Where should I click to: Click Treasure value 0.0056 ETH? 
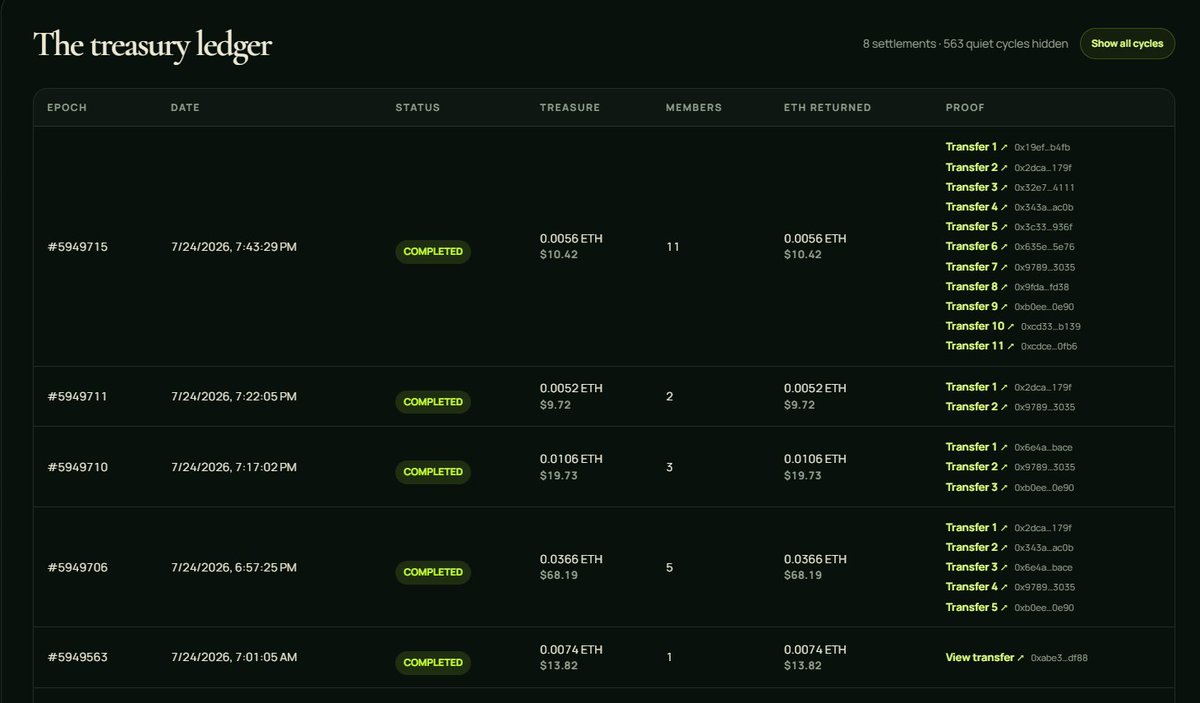[571, 239]
